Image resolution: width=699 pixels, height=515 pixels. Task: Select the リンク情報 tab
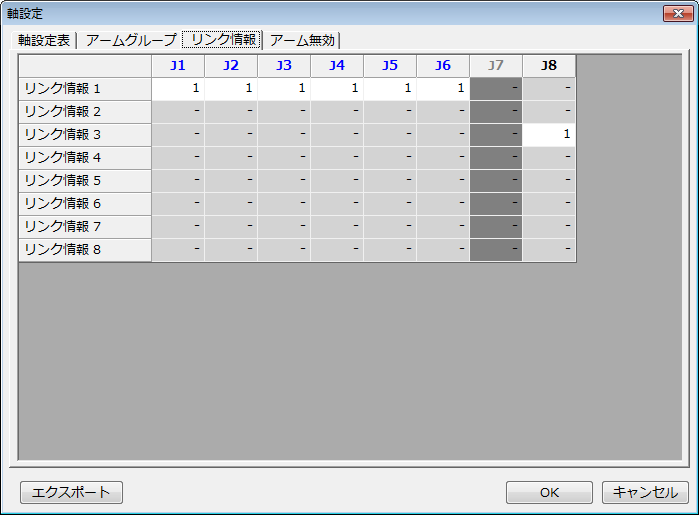click(222, 40)
